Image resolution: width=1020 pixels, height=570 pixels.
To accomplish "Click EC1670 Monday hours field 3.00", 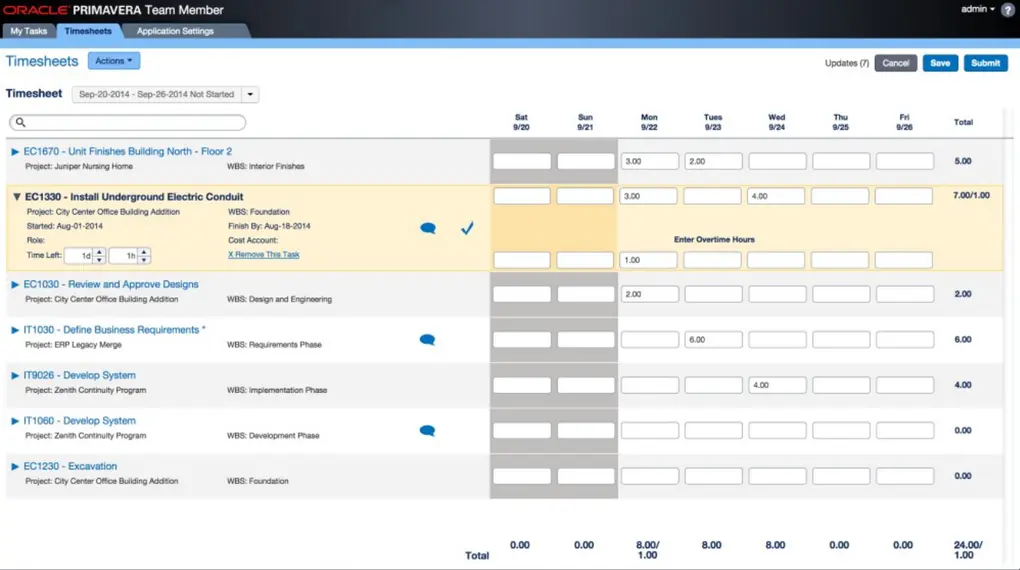I will (649, 161).
